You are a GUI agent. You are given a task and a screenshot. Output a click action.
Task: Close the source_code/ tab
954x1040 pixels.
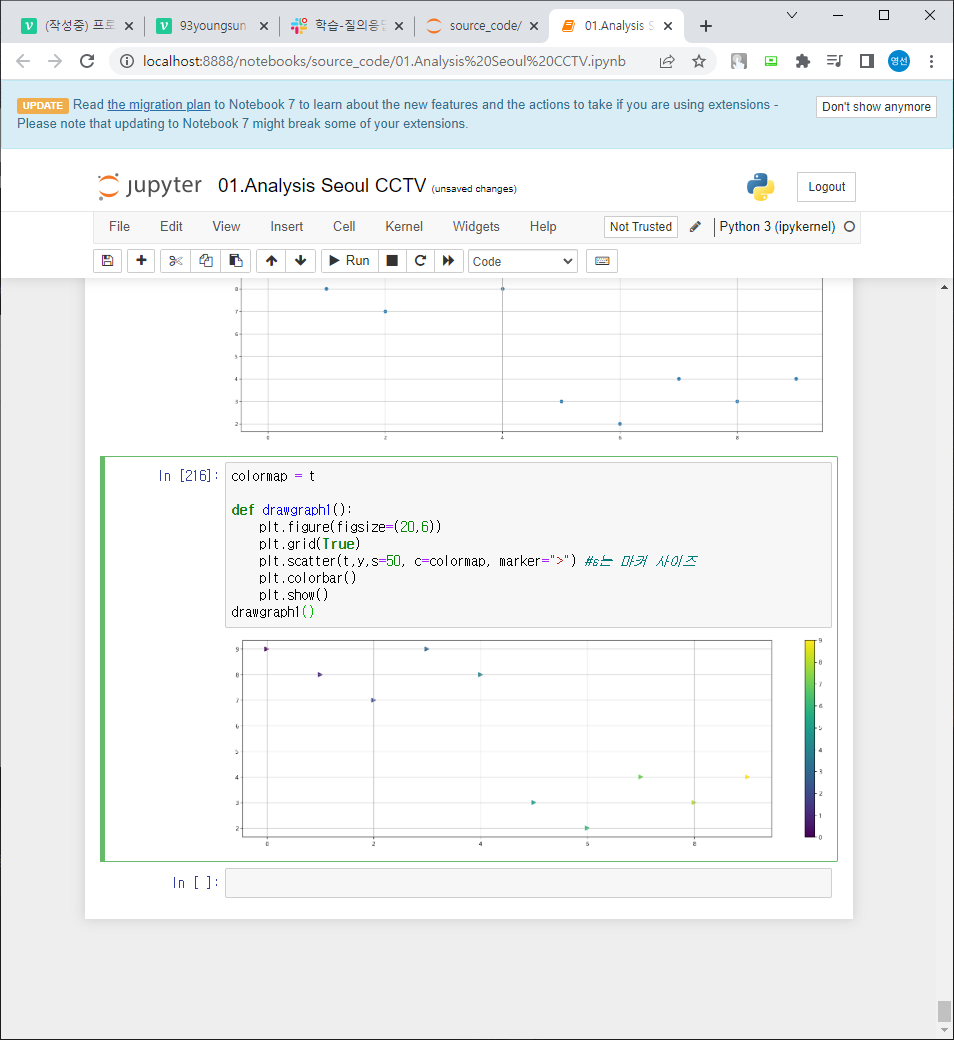click(533, 26)
